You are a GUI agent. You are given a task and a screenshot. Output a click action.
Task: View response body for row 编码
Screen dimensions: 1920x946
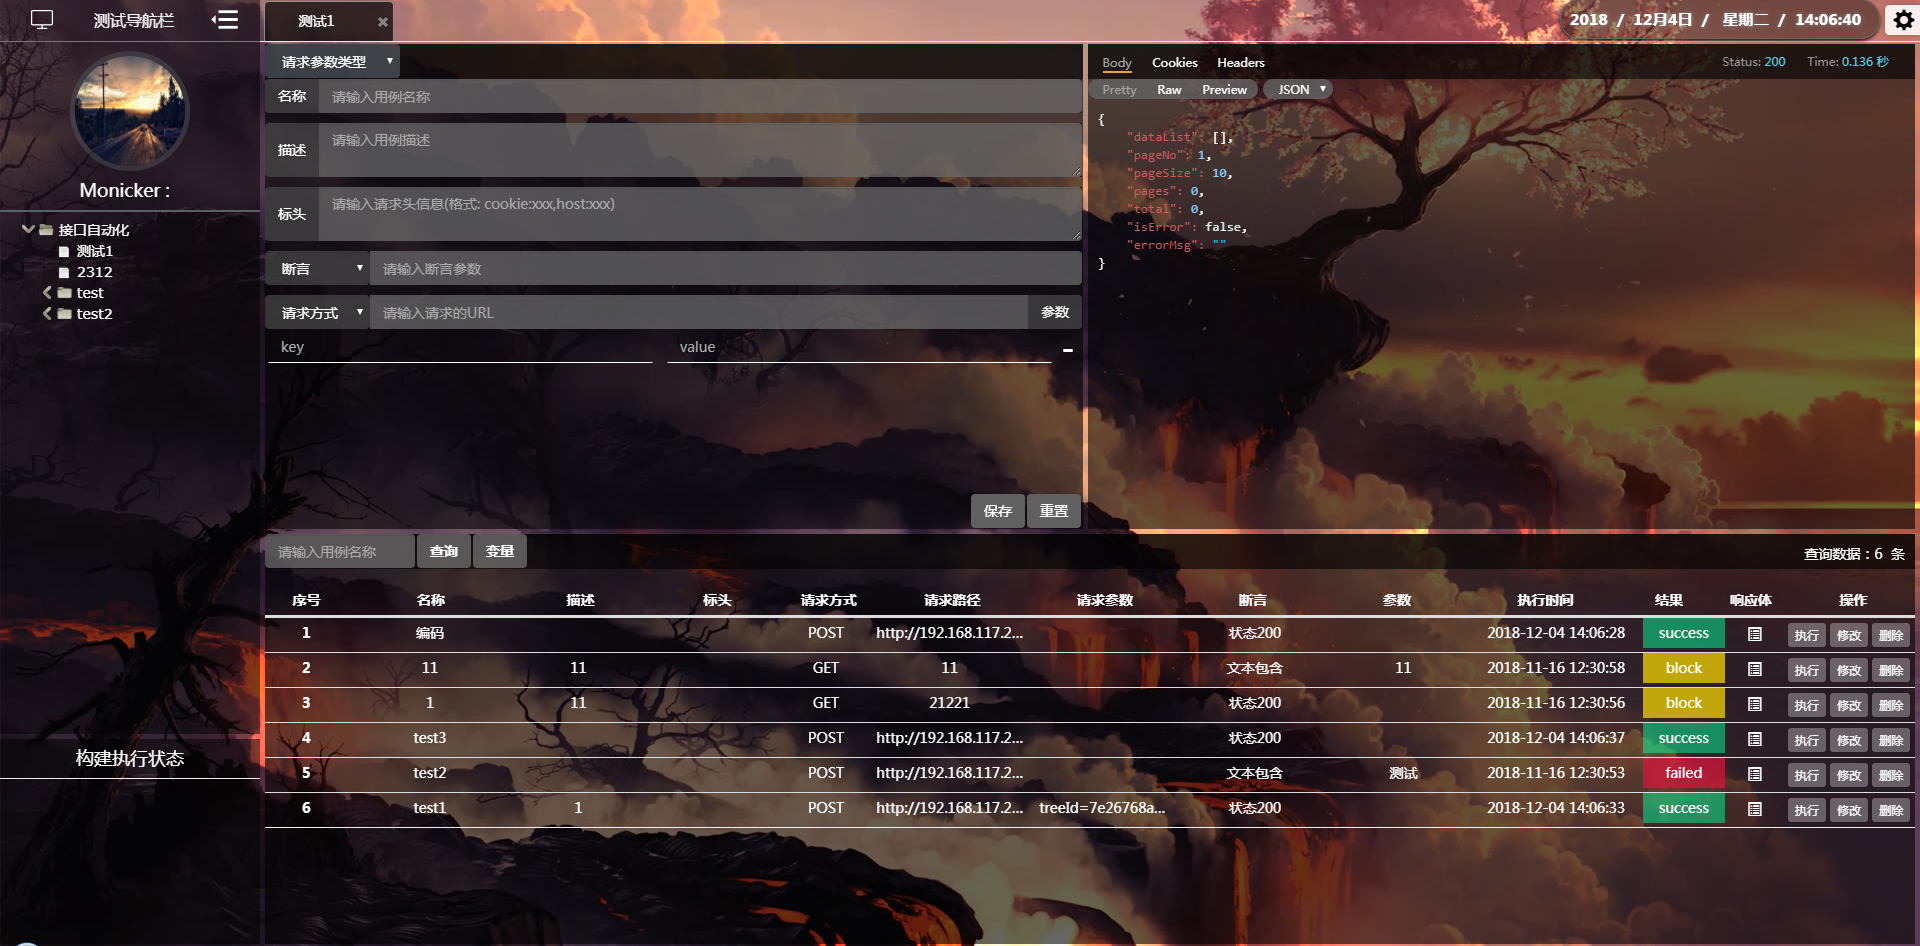pyautogui.click(x=1754, y=634)
